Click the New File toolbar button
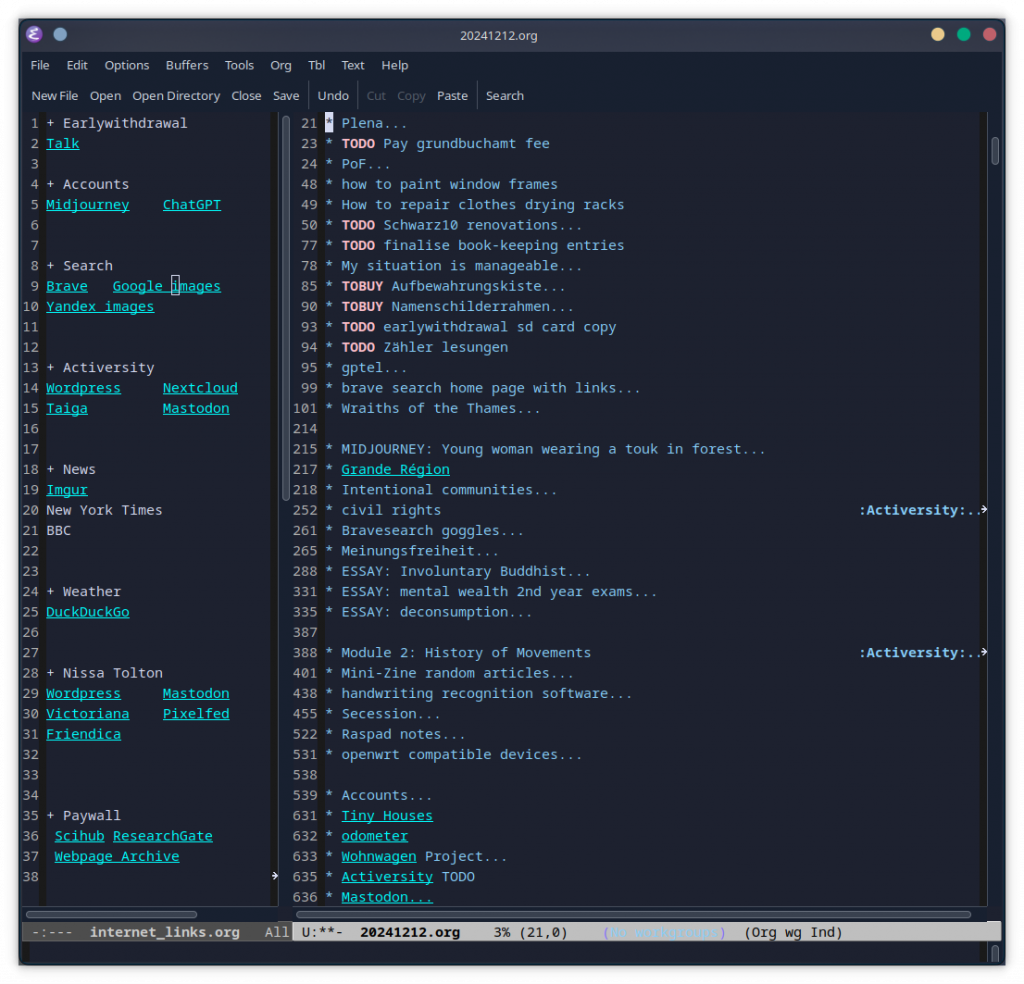This screenshot has width=1024, height=984. (55, 96)
